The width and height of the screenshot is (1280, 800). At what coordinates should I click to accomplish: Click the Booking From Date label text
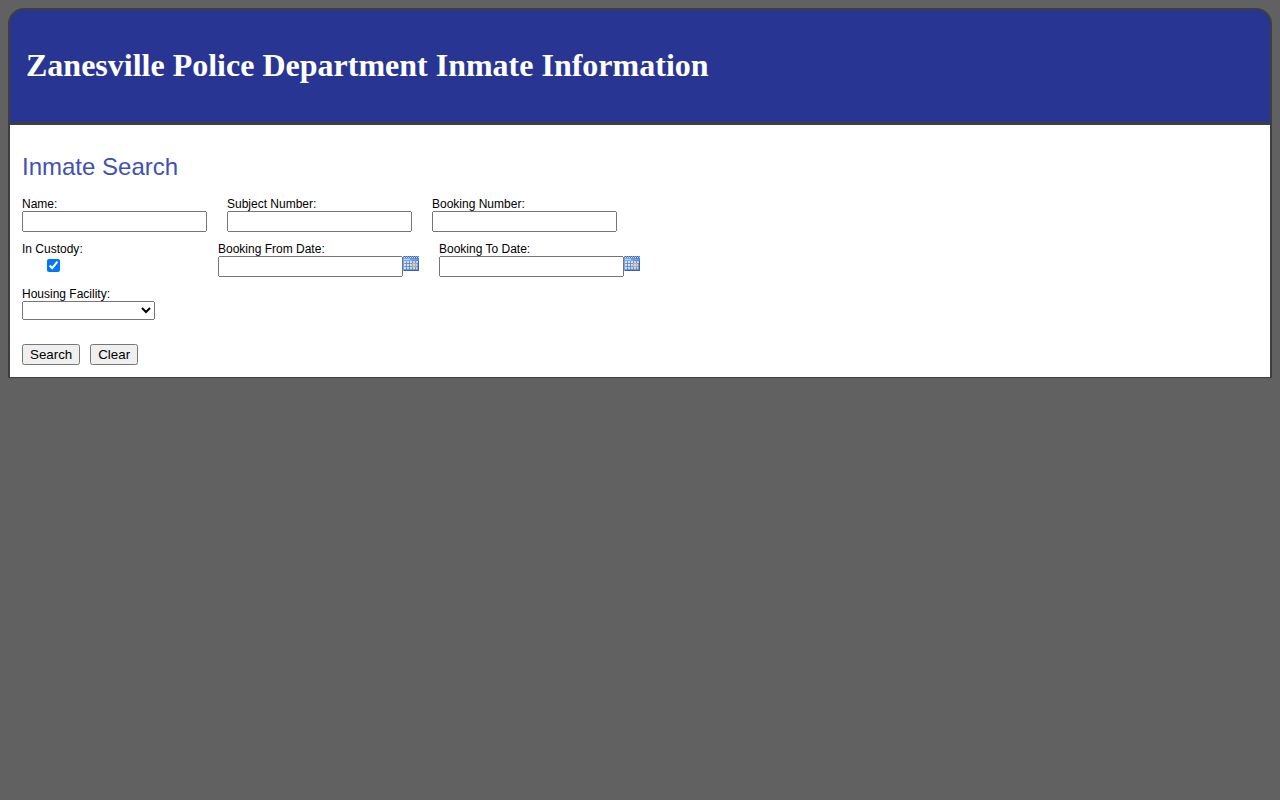click(x=271, y=249)
